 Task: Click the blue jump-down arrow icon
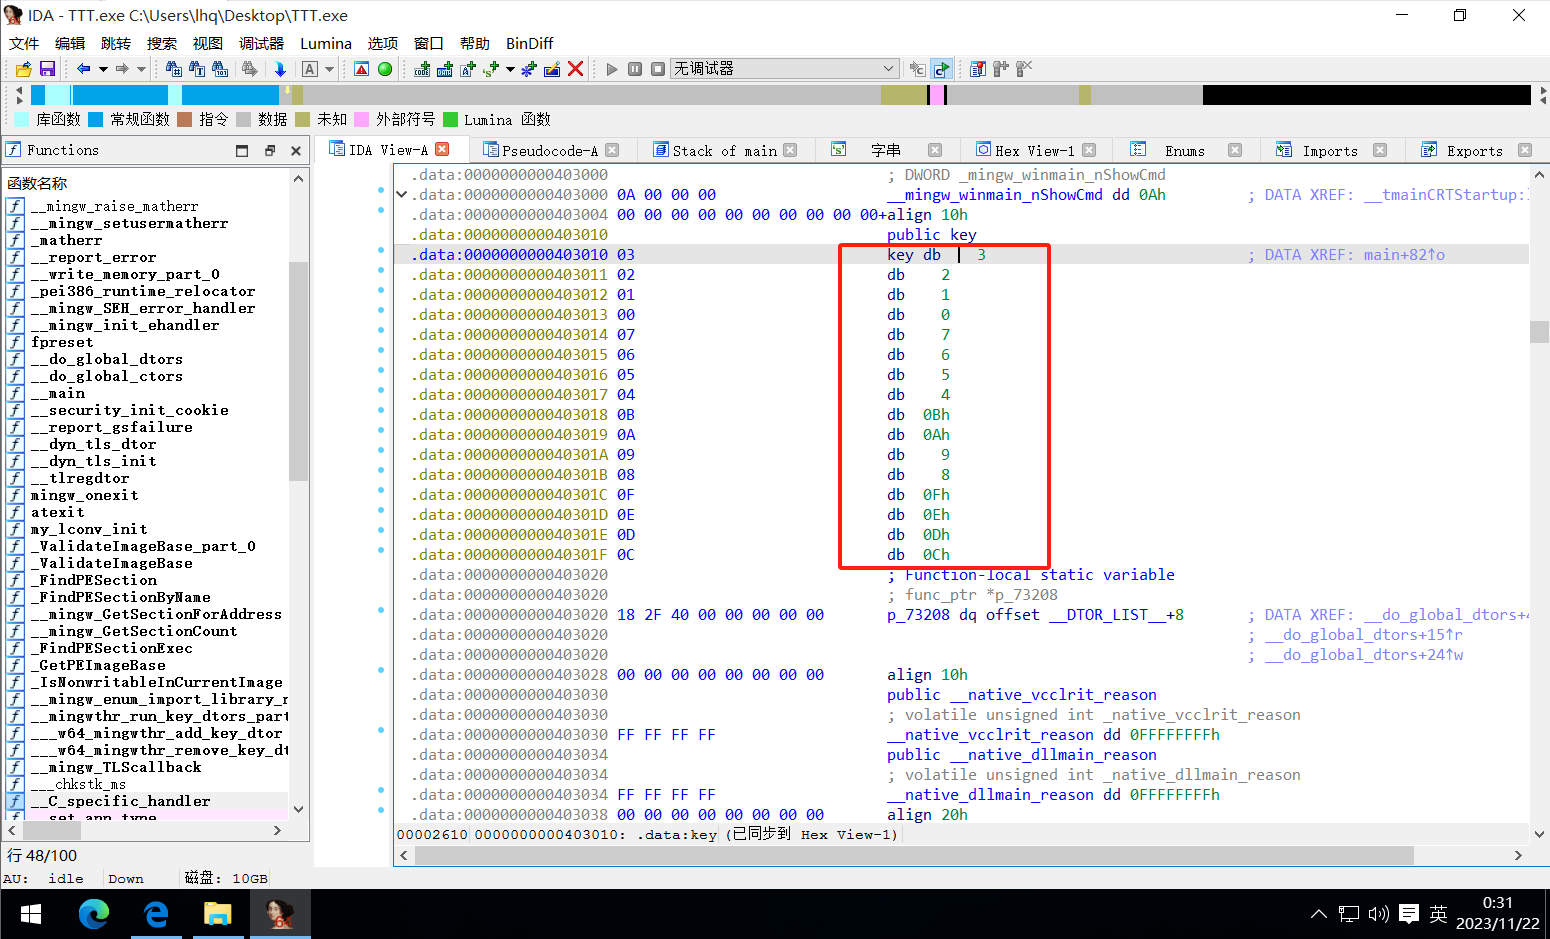[280, 69]
